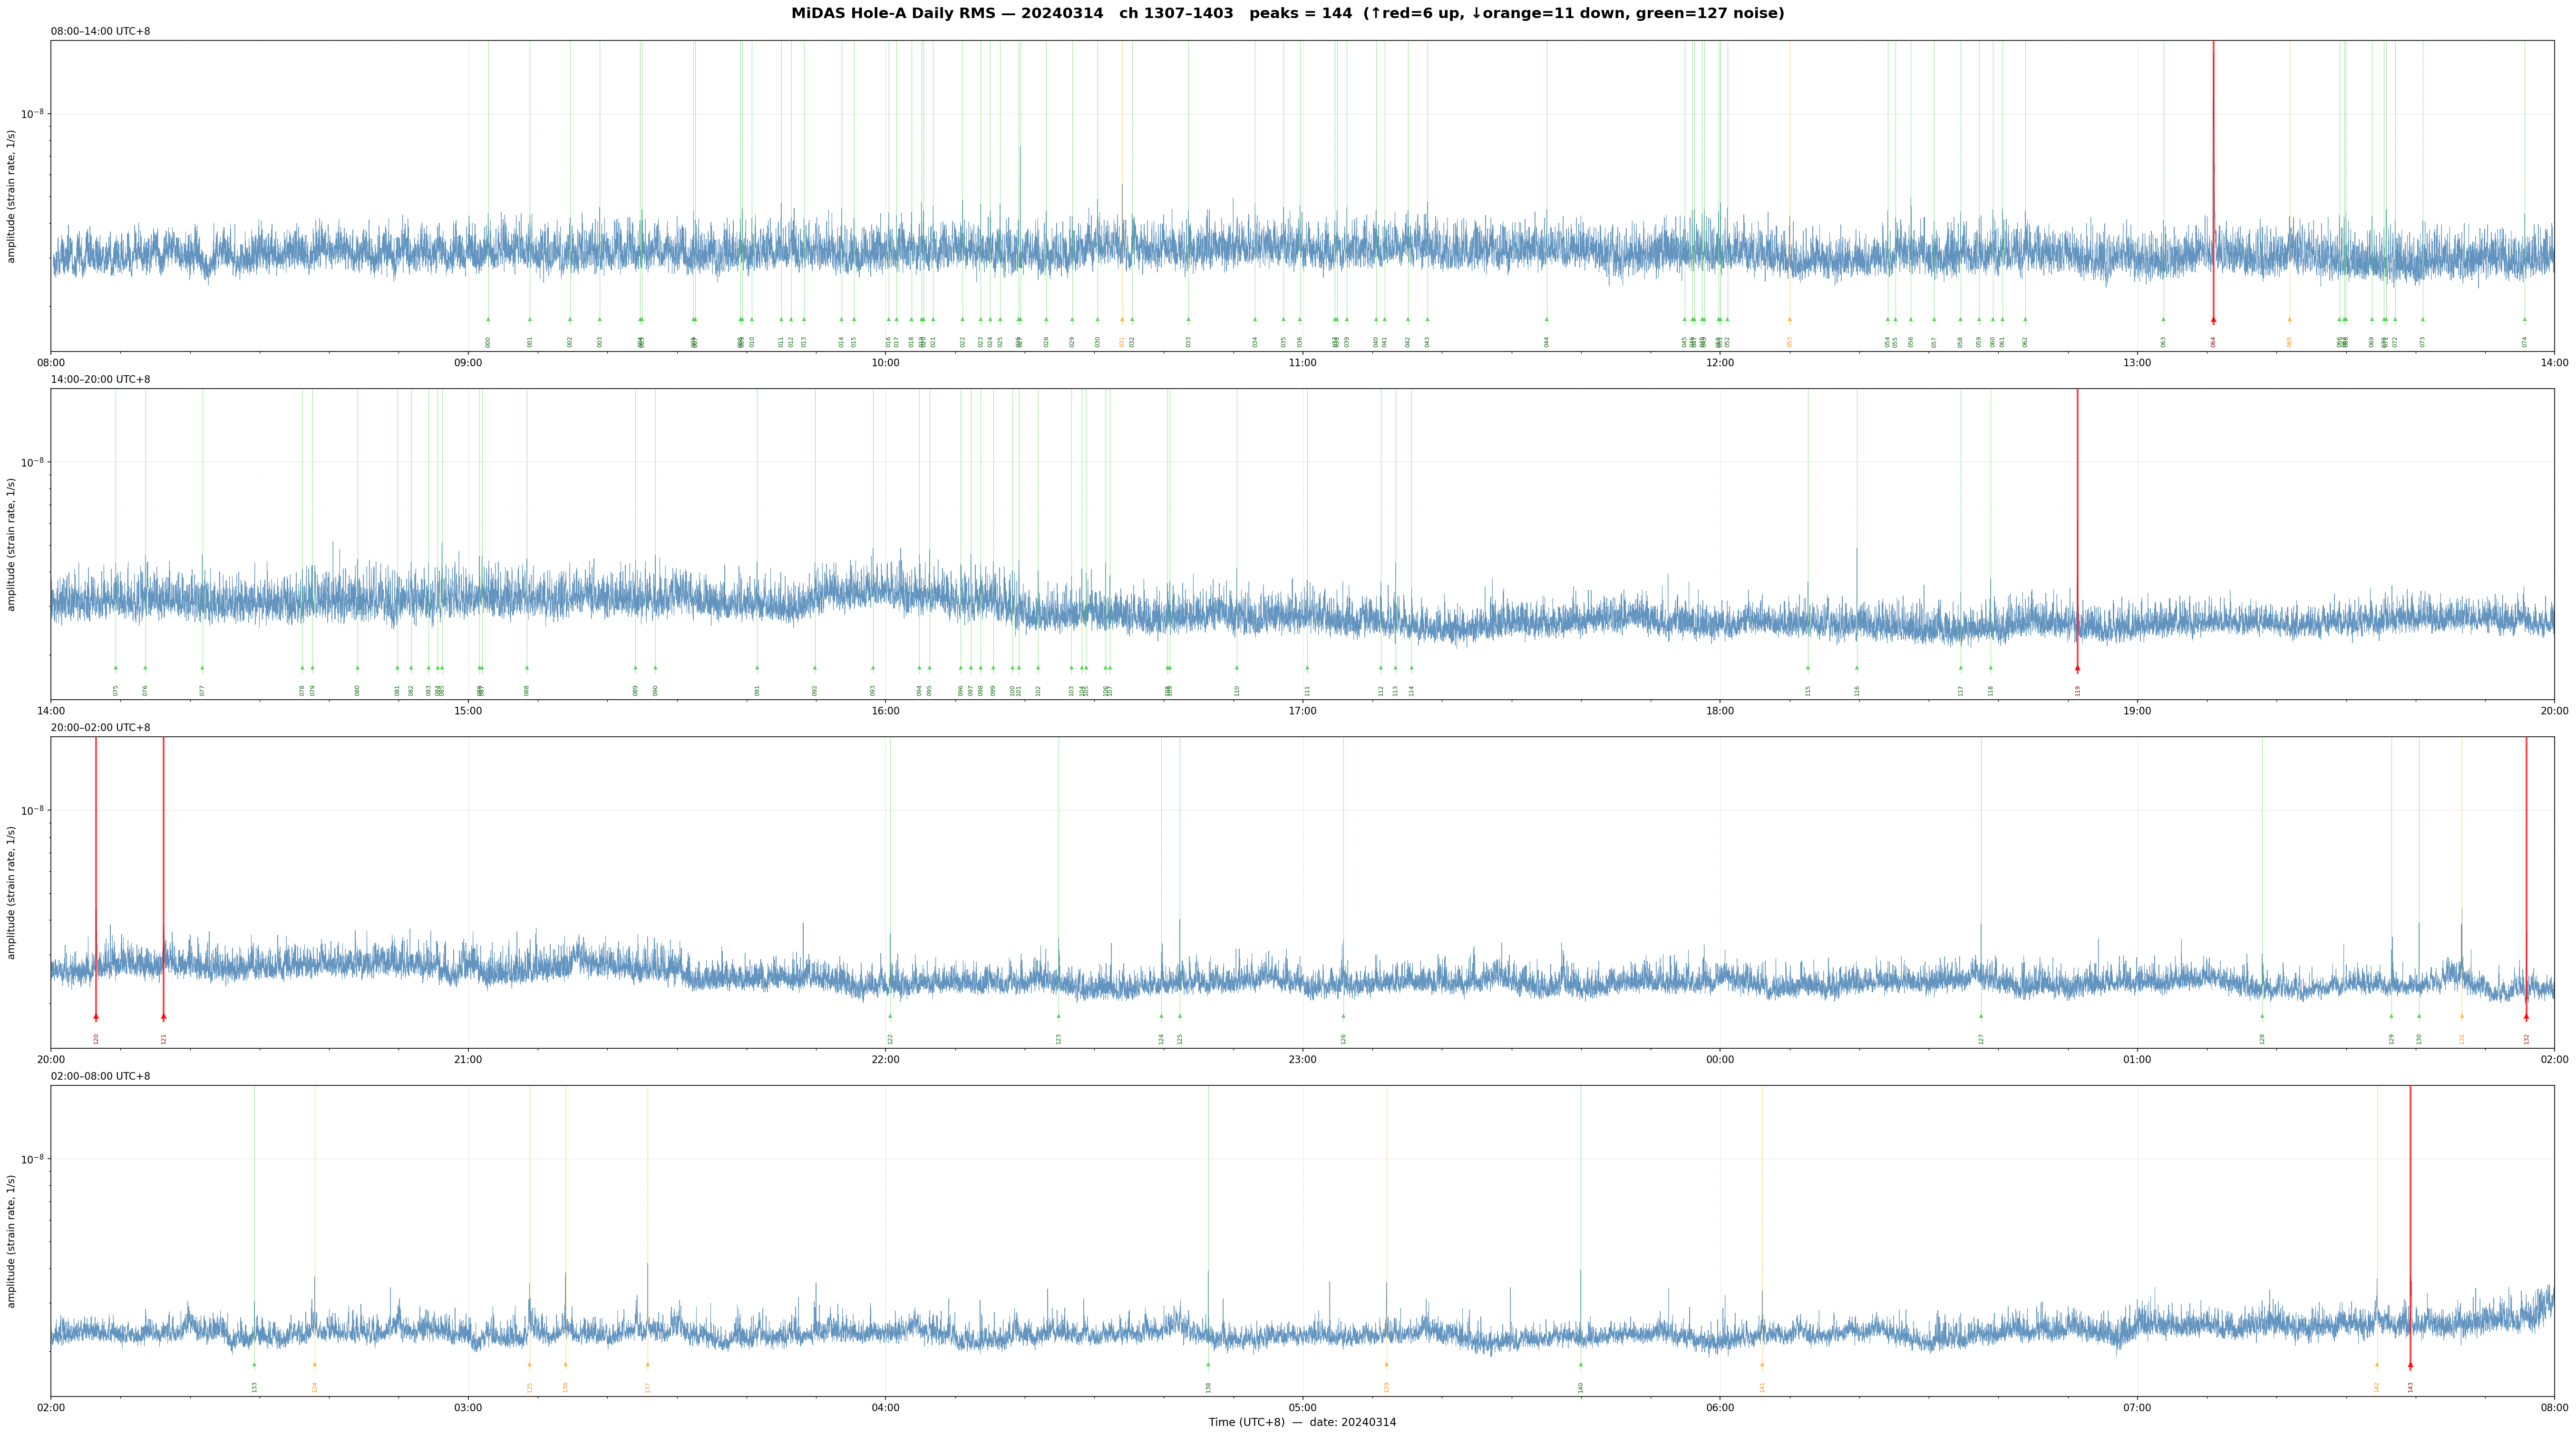This screenshot has width=2576, height=1435.
Task: Click the y-axis label of the 02:00–08:00 panel
Action: [x=11, y=1241]
